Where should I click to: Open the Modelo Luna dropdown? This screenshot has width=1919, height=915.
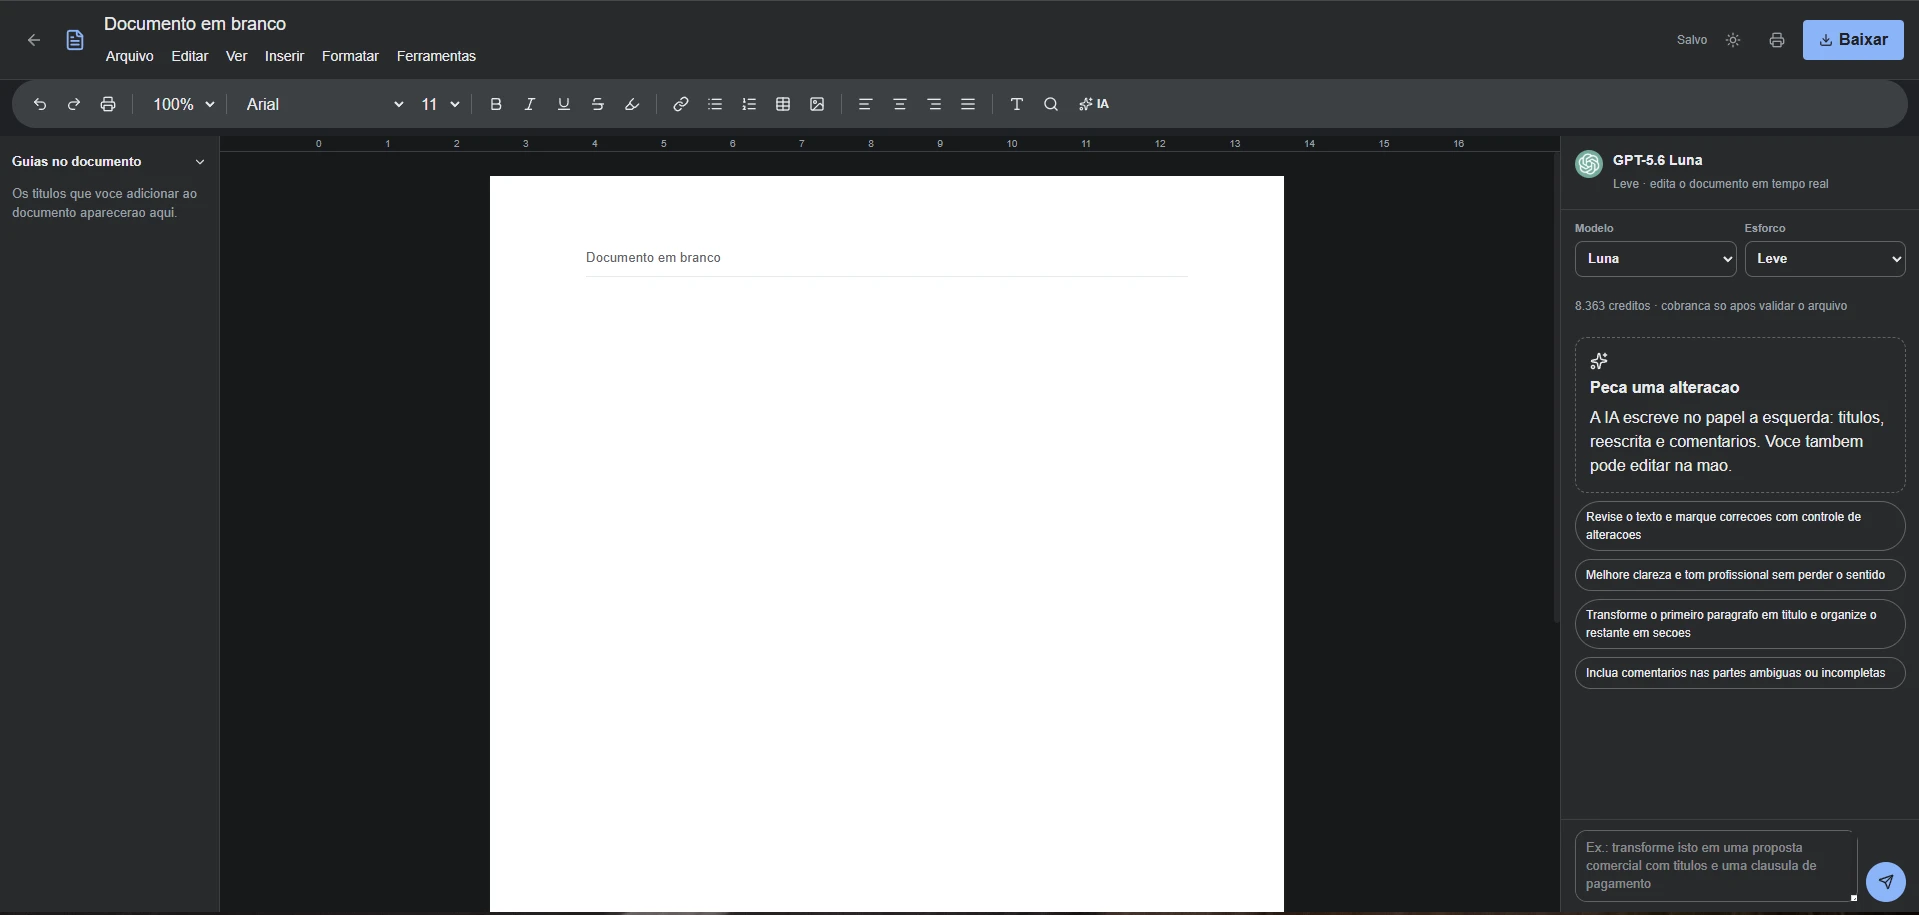[1655, 259]
